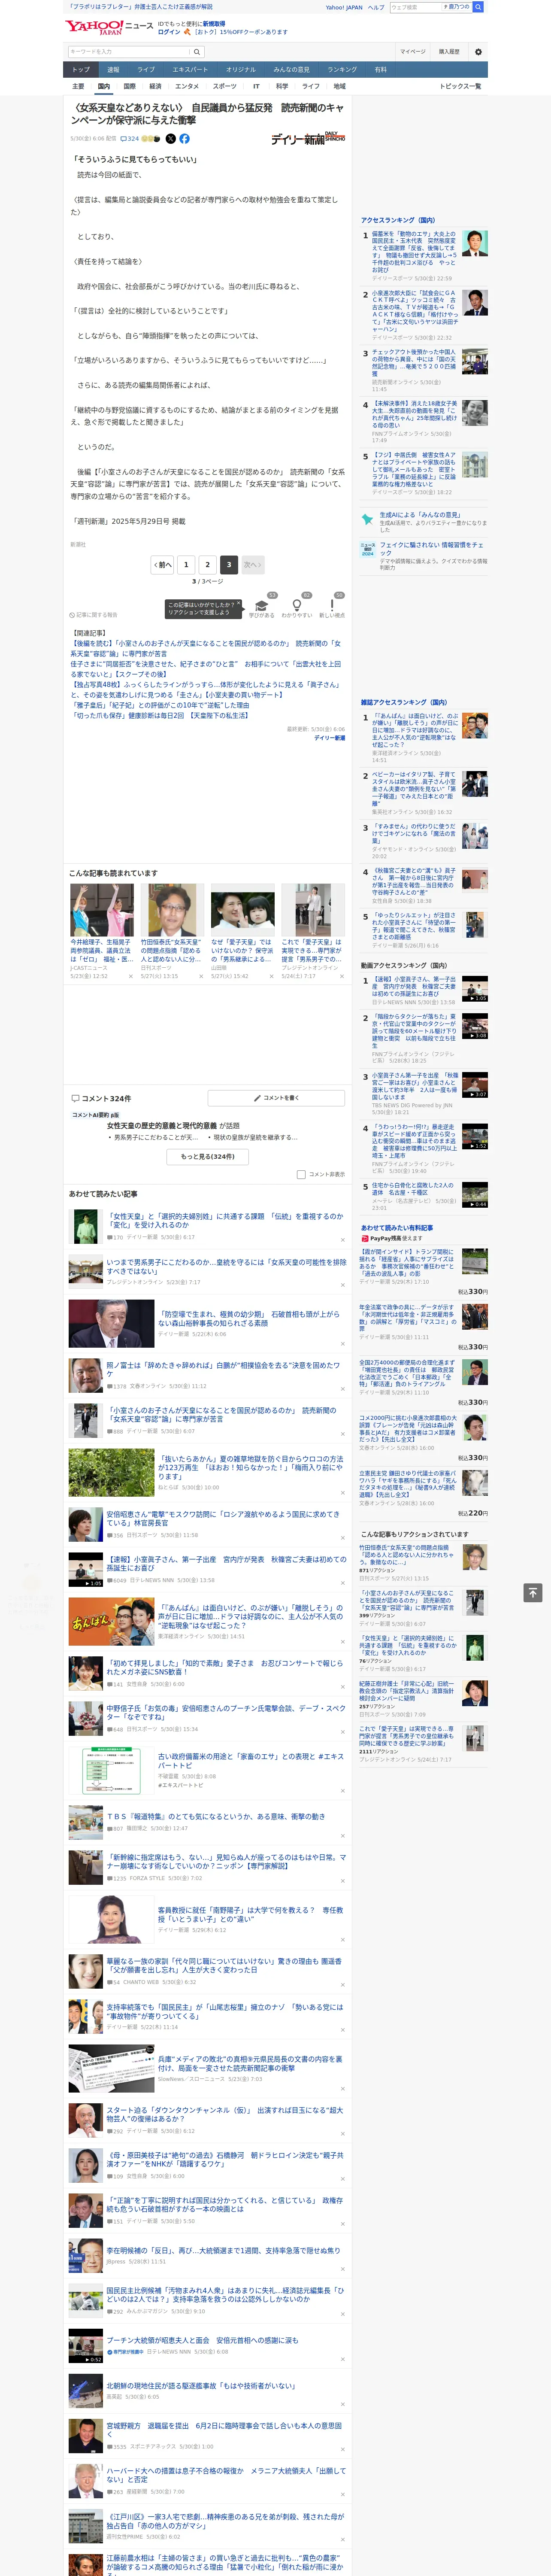
Task: Open the トップ main navigation tab
Action: click(81, 70)
